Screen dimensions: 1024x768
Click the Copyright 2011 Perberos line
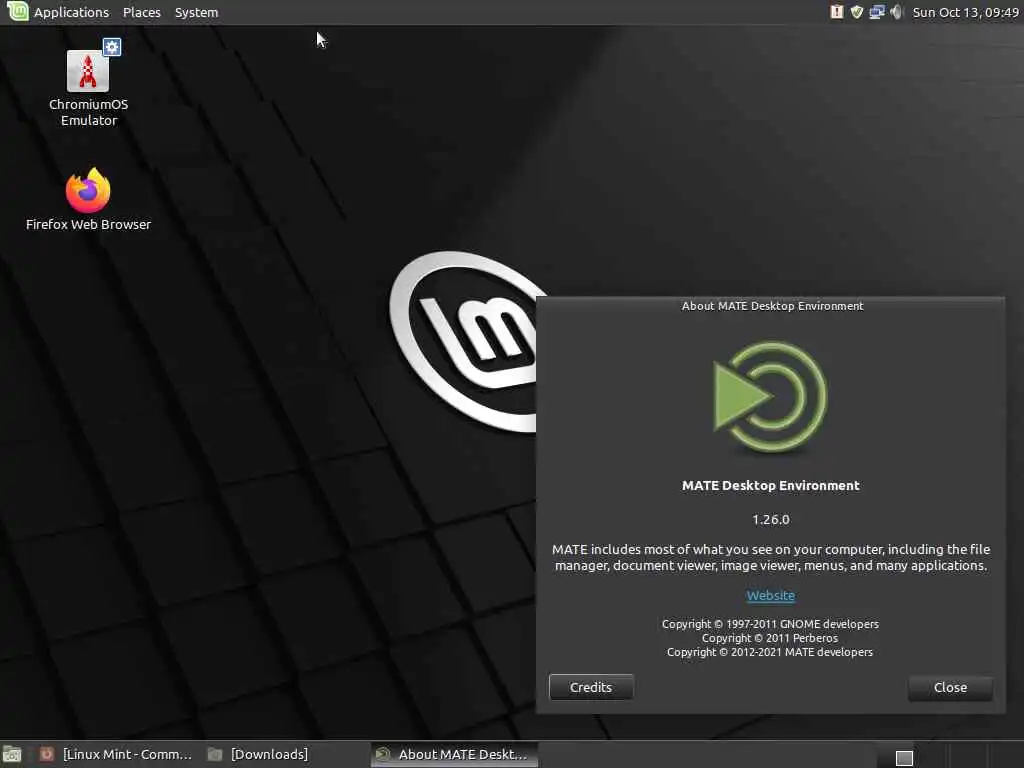[x=770, y=638]
